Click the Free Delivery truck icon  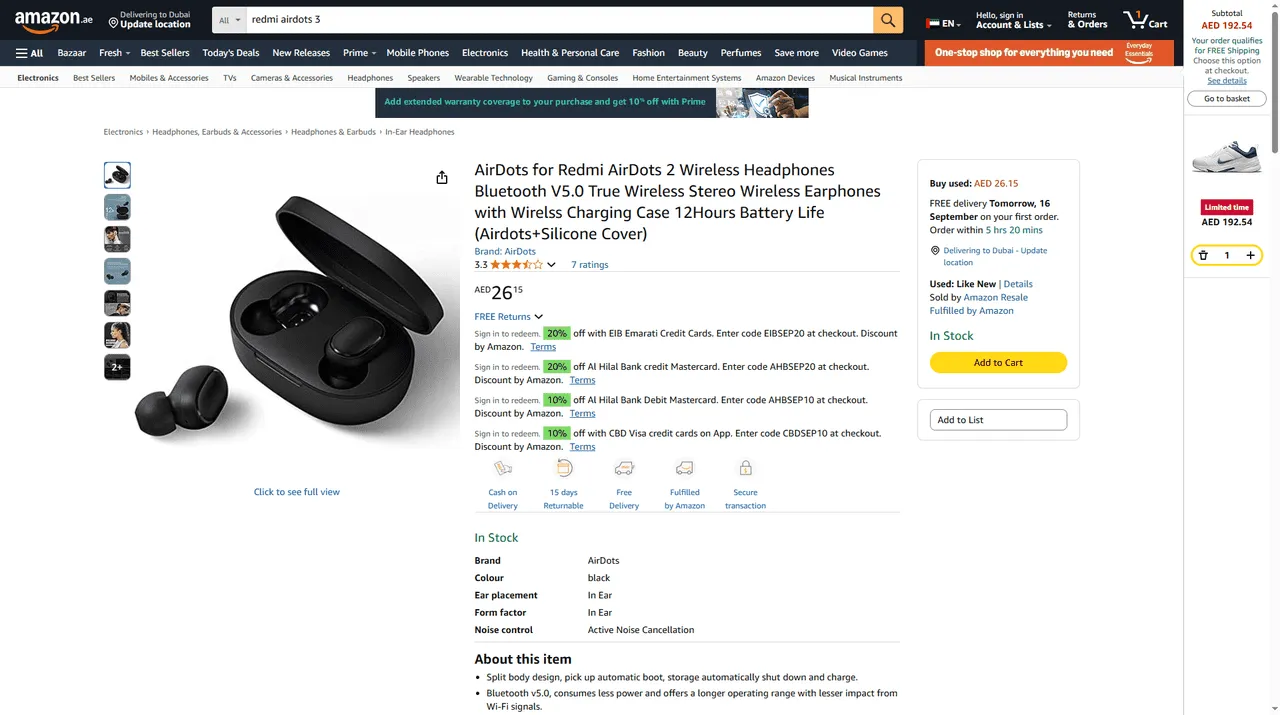tap(624, 468)
